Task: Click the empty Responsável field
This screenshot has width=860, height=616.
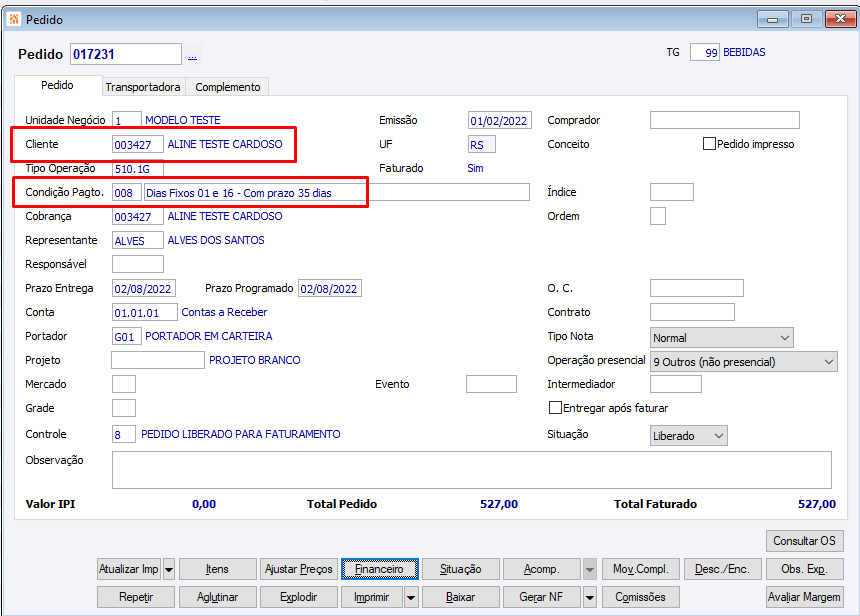Action: click(x=138, y=264)
